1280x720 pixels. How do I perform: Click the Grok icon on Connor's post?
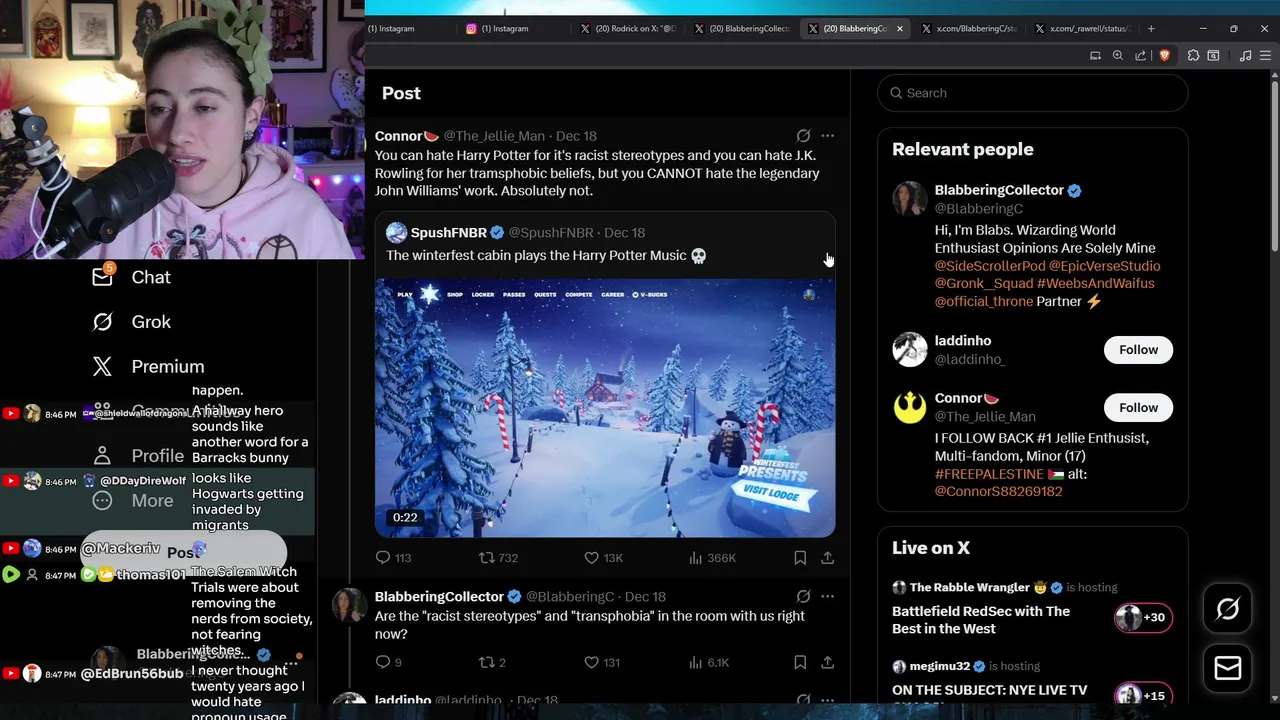(803, 136)
